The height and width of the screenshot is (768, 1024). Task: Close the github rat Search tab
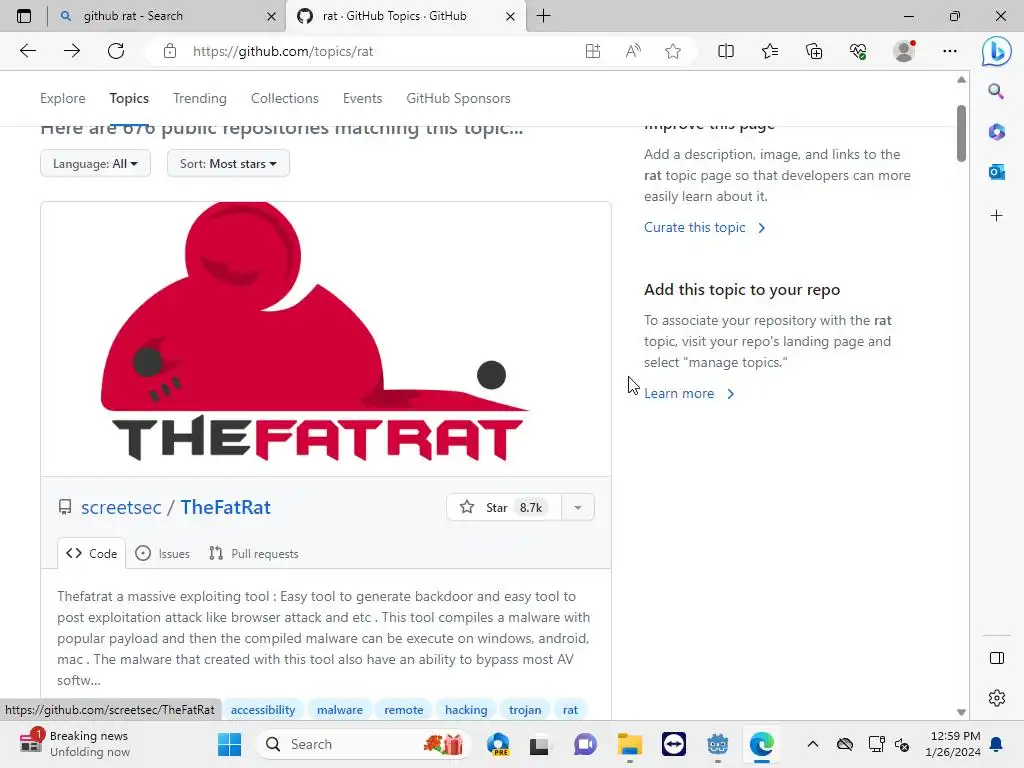point(272,16)
